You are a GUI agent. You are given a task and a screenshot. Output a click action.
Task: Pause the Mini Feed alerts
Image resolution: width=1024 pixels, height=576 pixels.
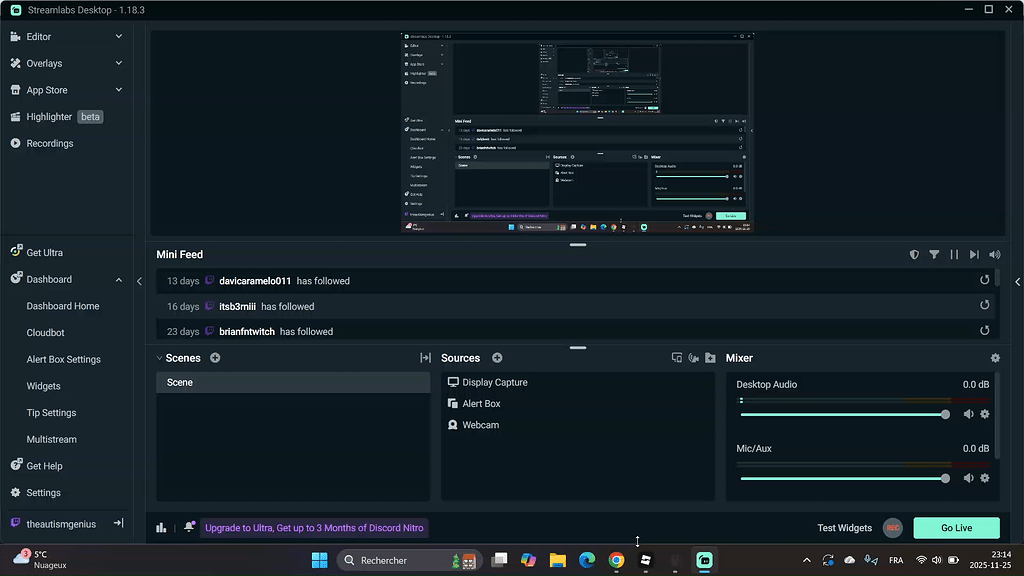pyautogui.click(x=954, y=254)
